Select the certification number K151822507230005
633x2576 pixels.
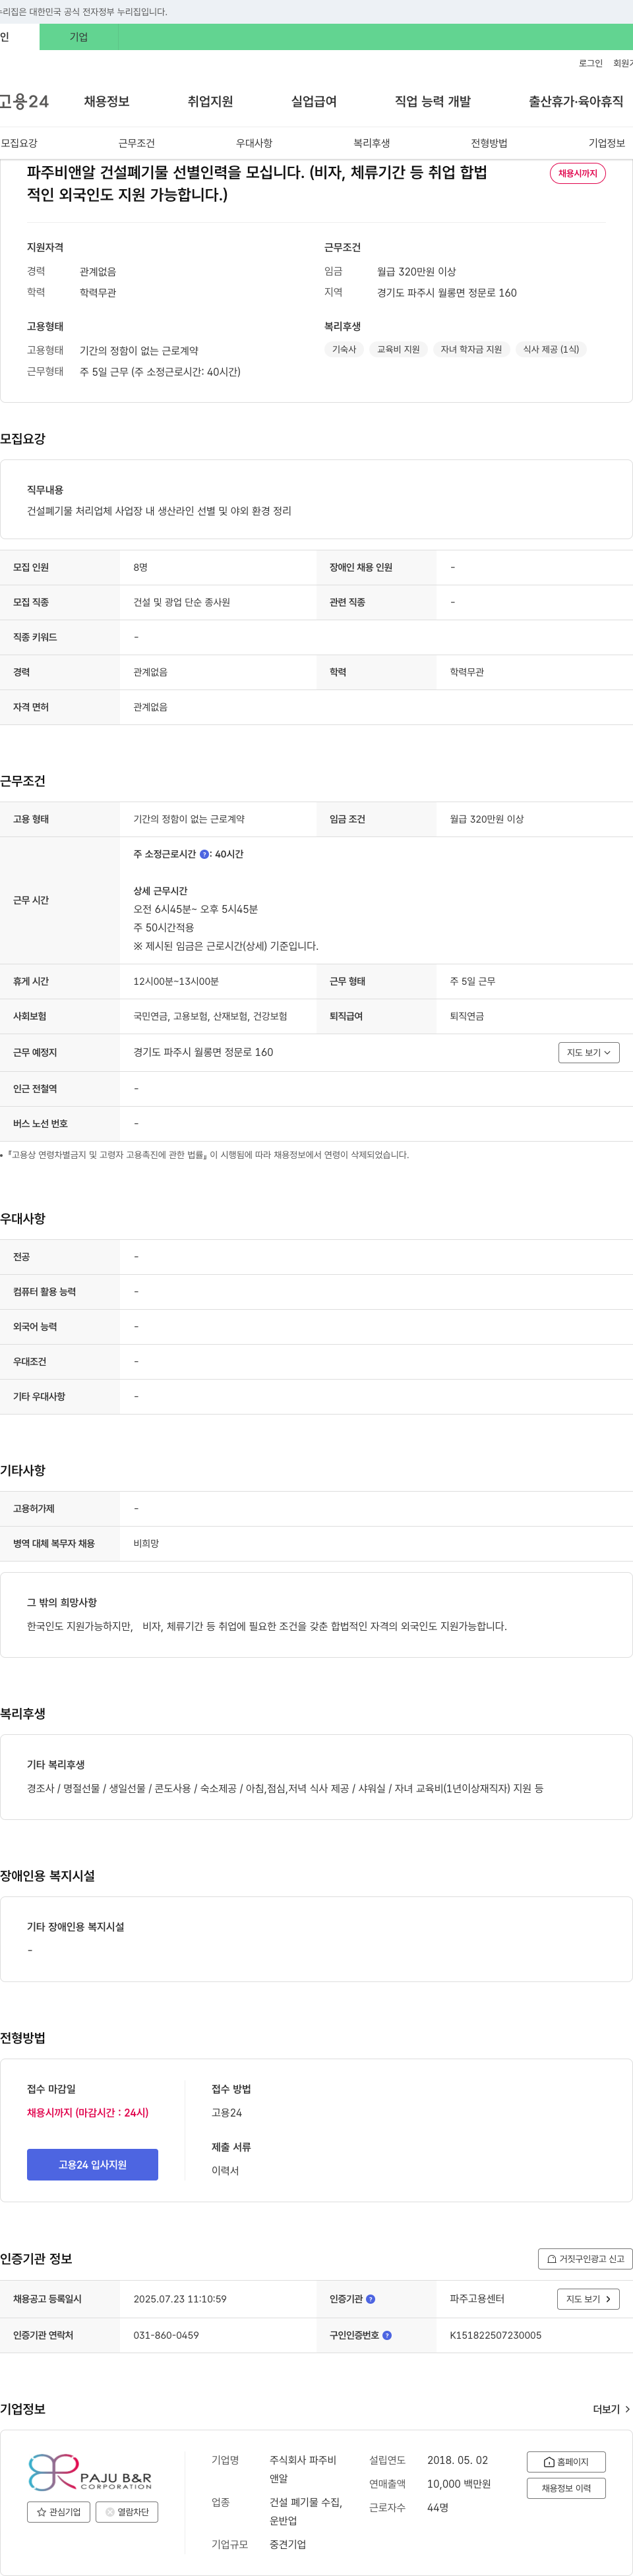[x=496, y=2335]
